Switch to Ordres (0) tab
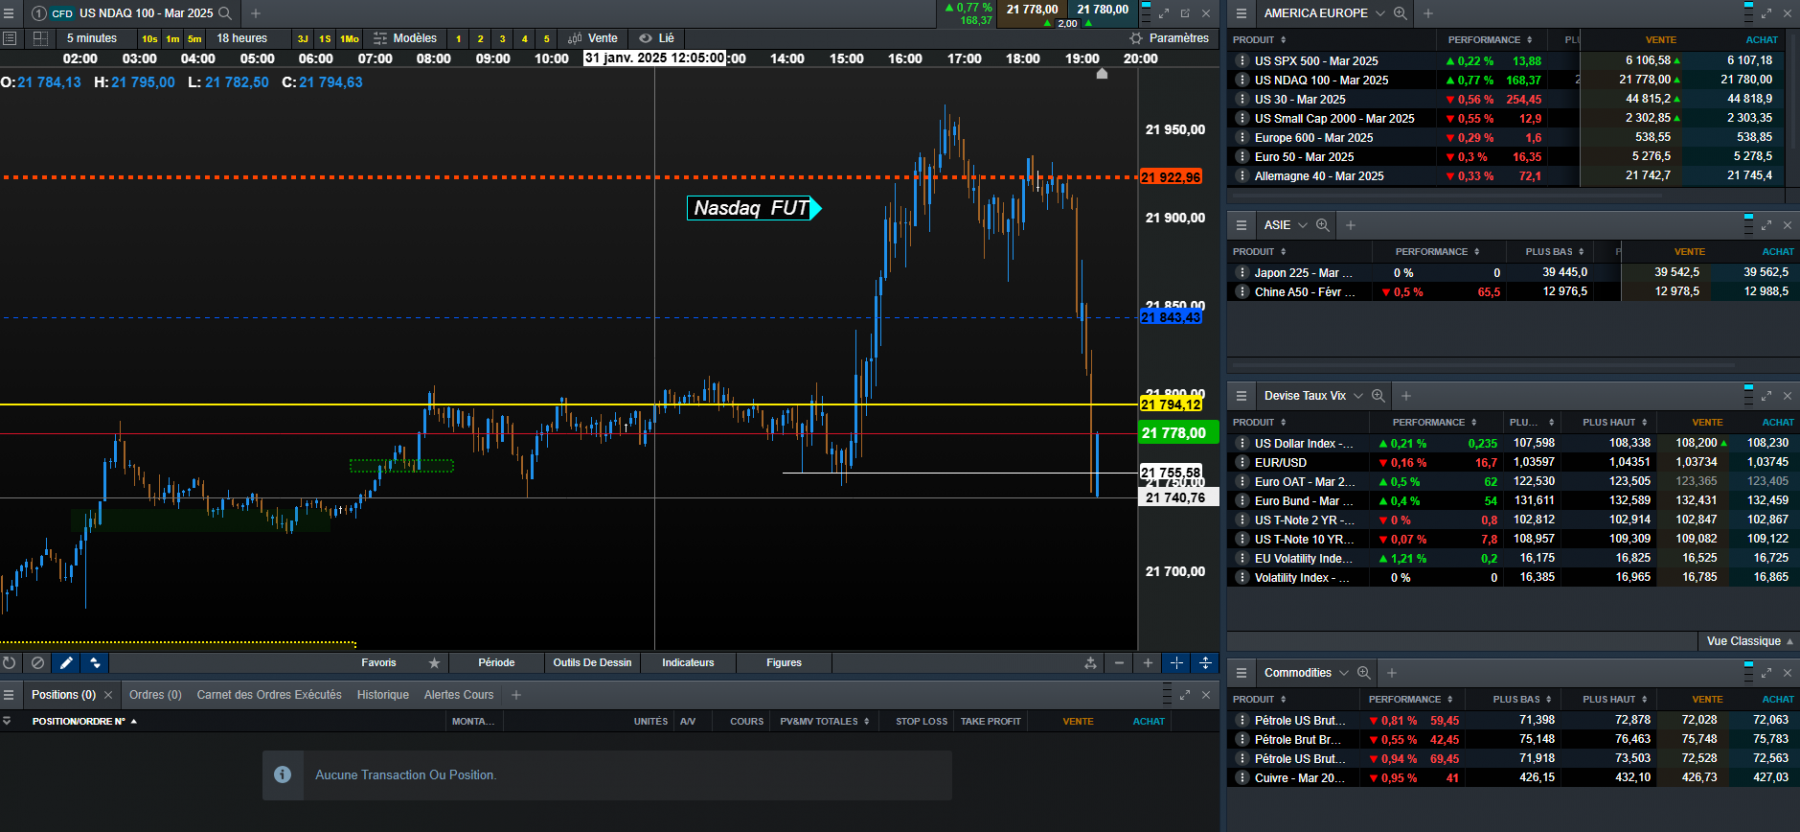Viewport: 1800px width, 832px height. [x=155, y=694]
